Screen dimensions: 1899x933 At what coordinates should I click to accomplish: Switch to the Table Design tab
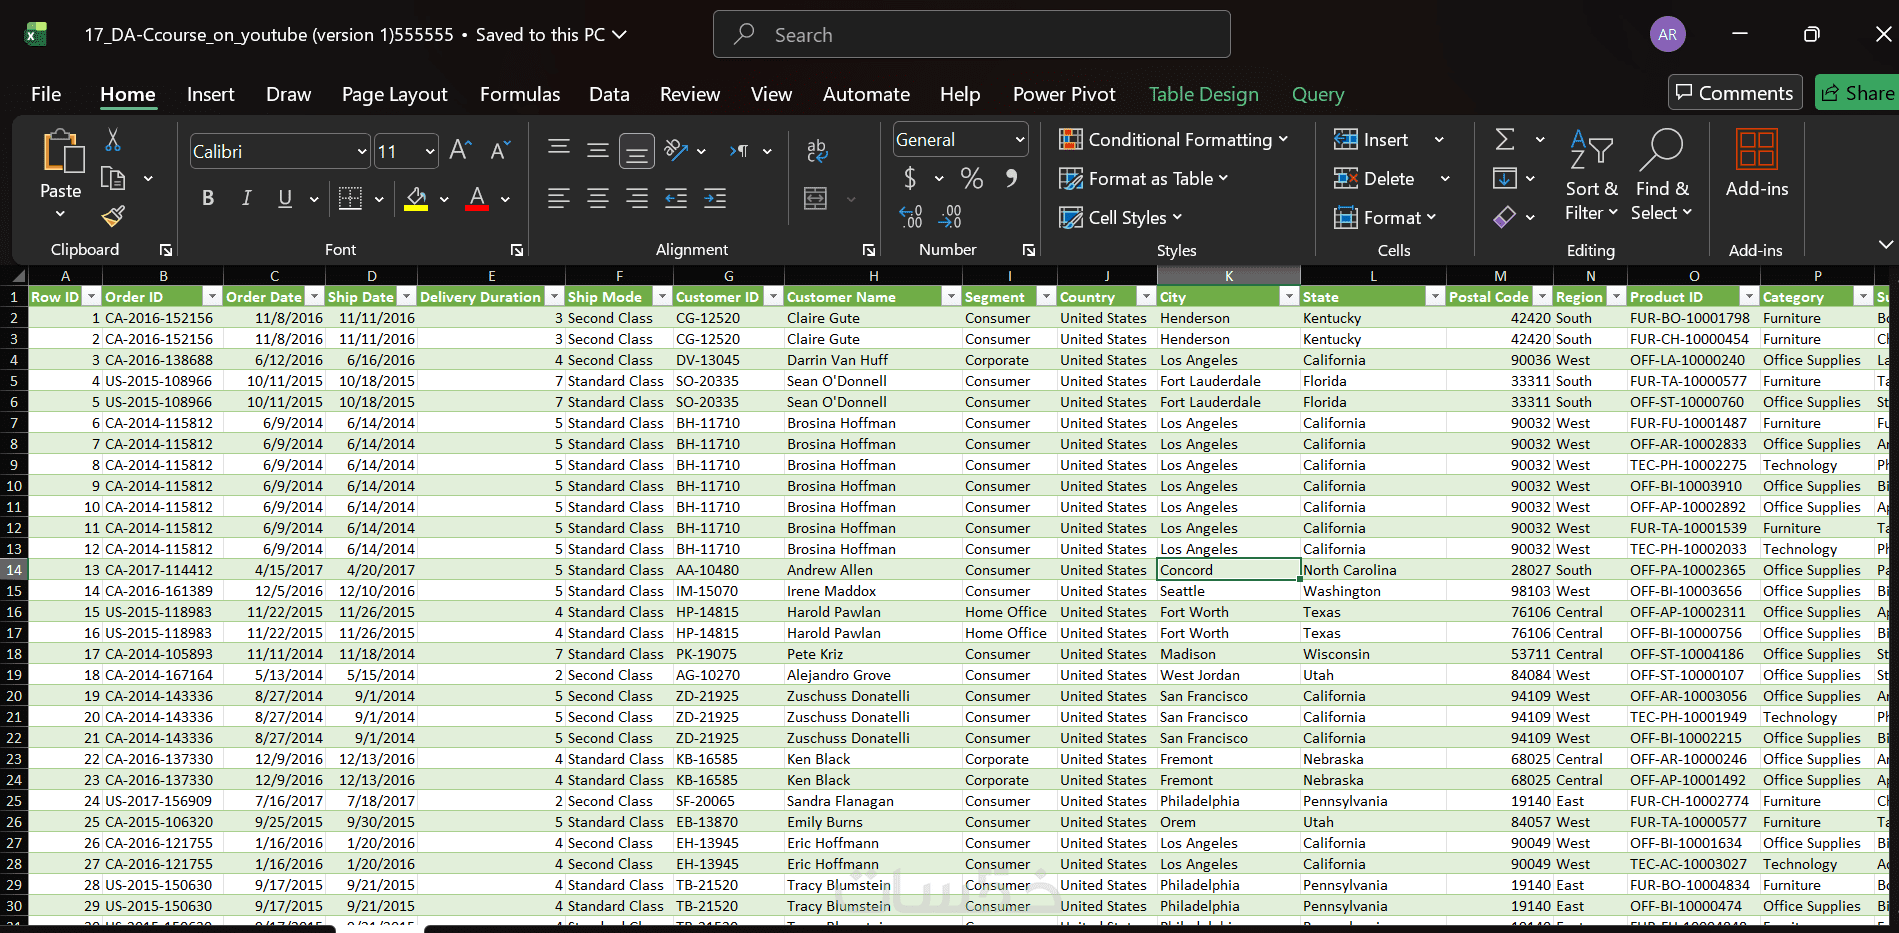tap(1203, 94)
